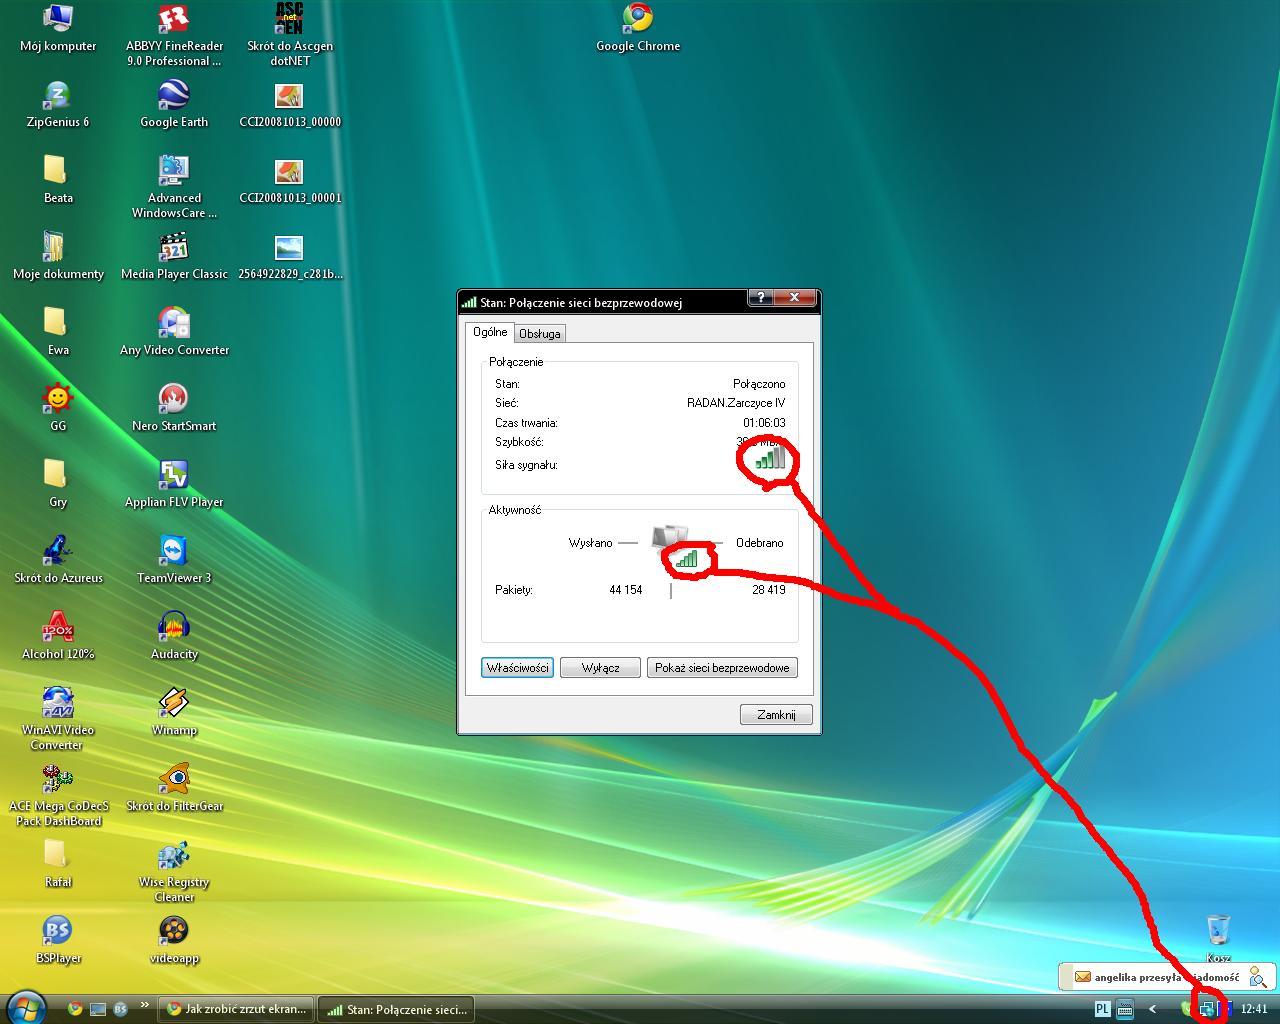Expand the quick launch overflow chevron

click(x=145, y=1005)
